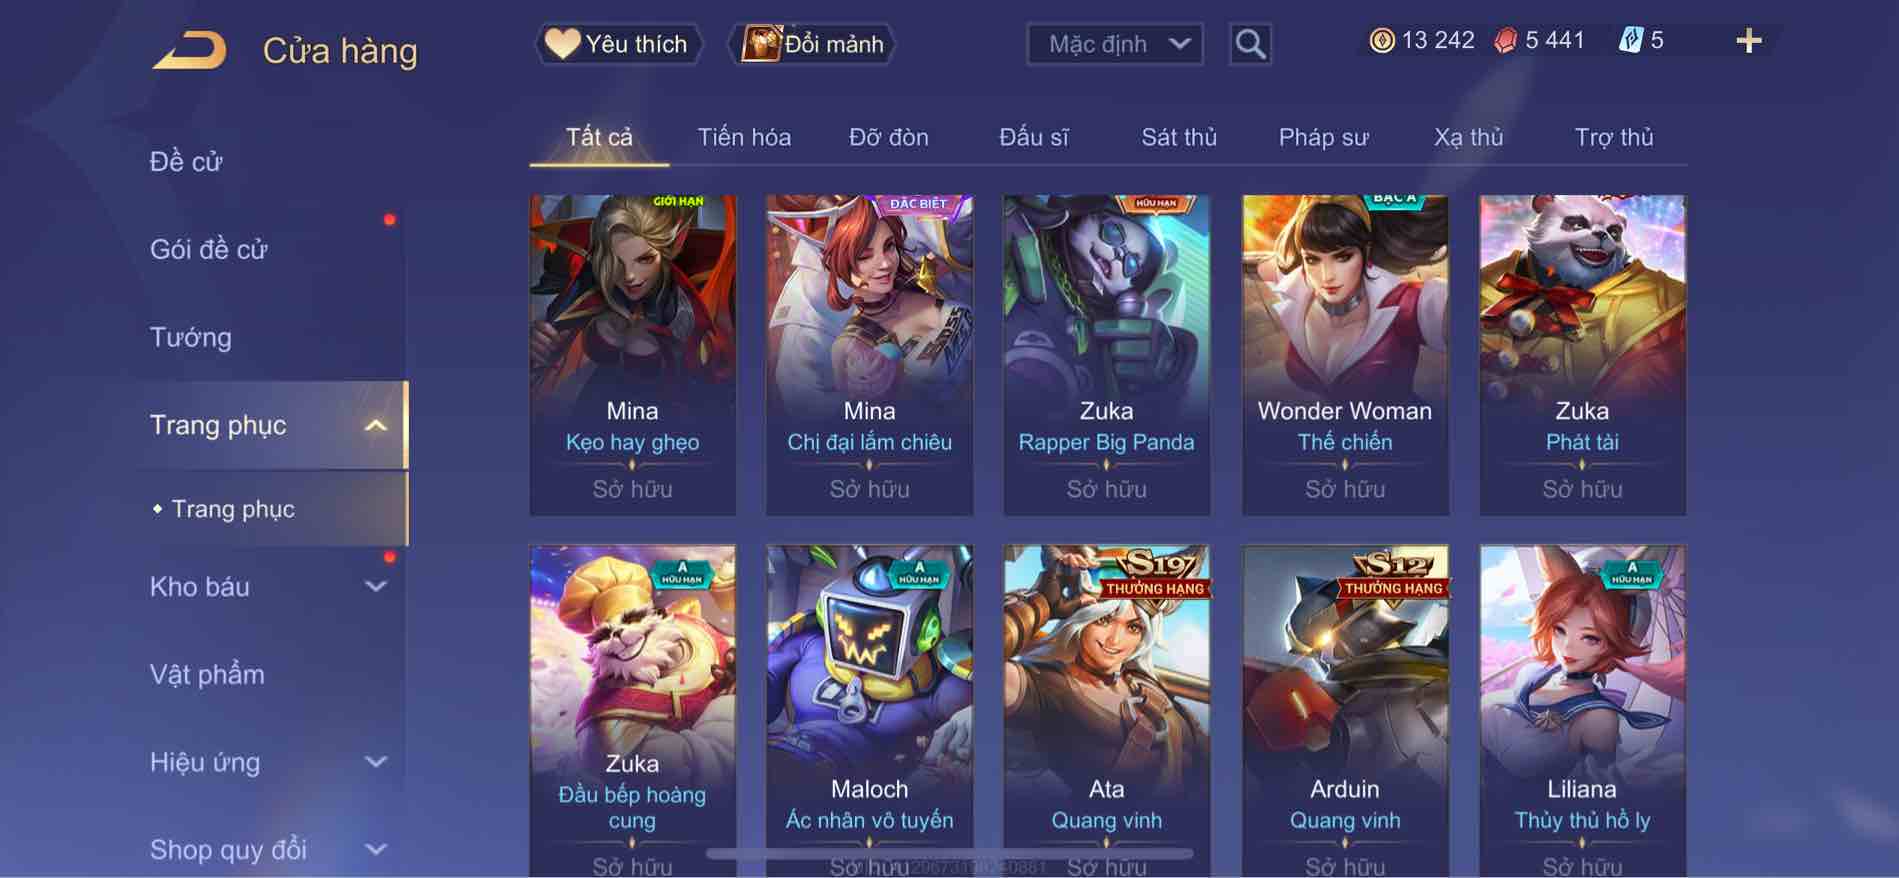This screenshot has height=878, width=1899.
Task: Switch to the Sát thủ tab
Action: (x=1179, y=137)
